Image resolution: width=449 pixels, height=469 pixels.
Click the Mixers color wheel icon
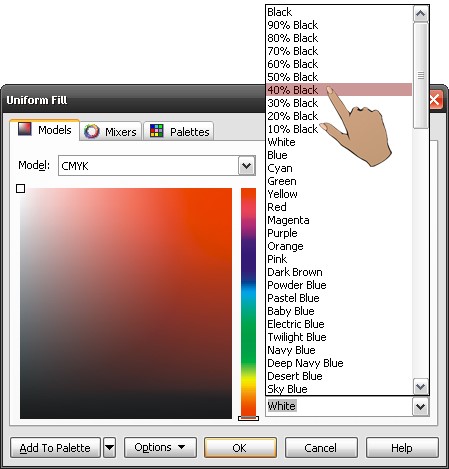click(92, 131)
